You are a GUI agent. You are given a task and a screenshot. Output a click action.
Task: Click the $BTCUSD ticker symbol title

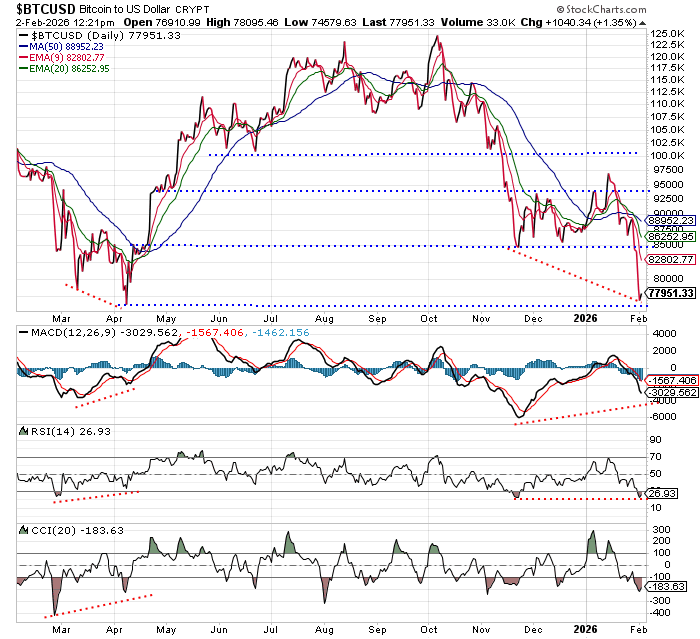[x=46, y=7]
